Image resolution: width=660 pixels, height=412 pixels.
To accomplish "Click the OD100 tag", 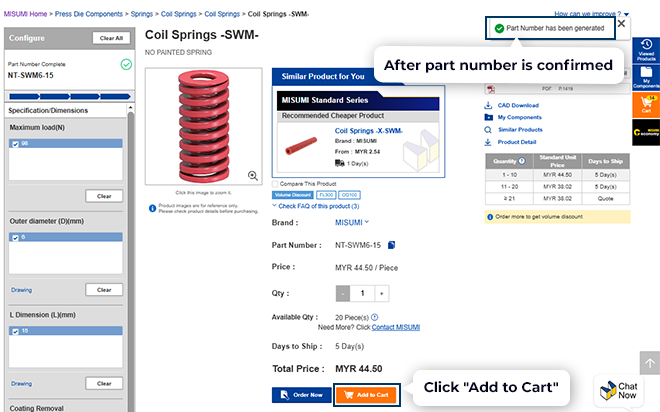I will [x=349, y=195].
